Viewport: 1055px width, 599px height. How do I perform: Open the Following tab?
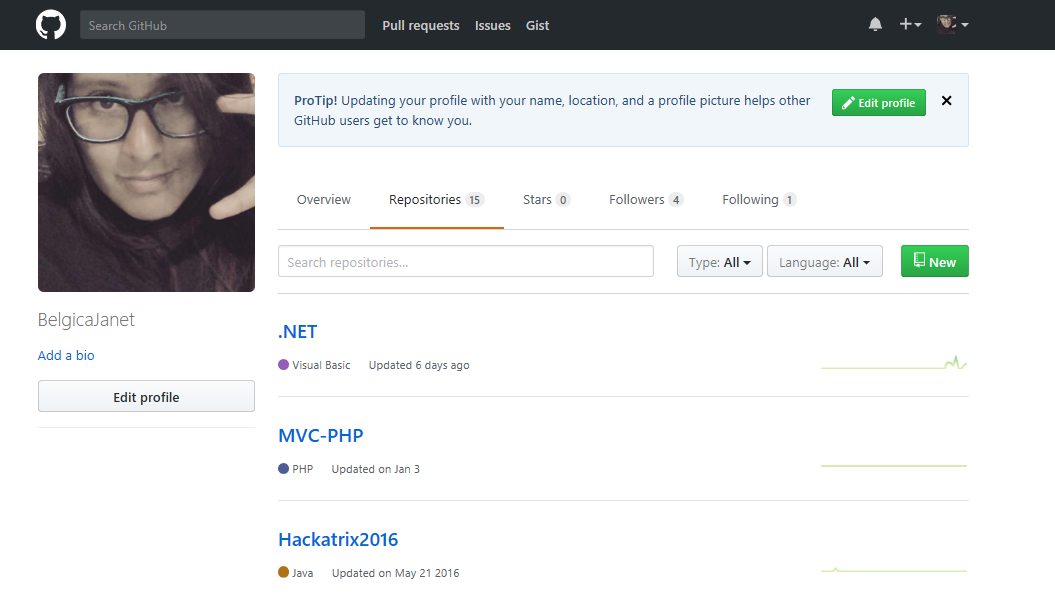pyautogui.click(x=758, y=200)
